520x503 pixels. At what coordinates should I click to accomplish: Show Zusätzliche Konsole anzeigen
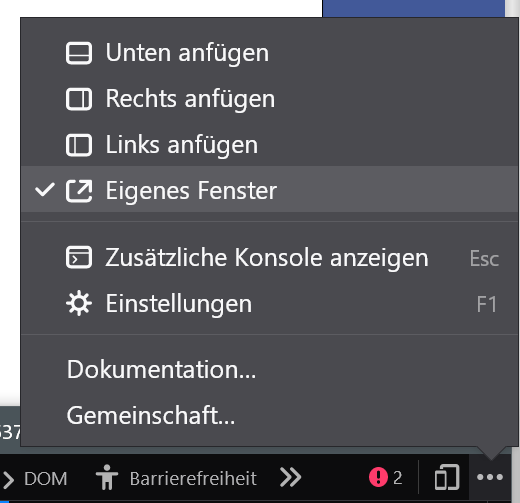(x=269, y=257)
